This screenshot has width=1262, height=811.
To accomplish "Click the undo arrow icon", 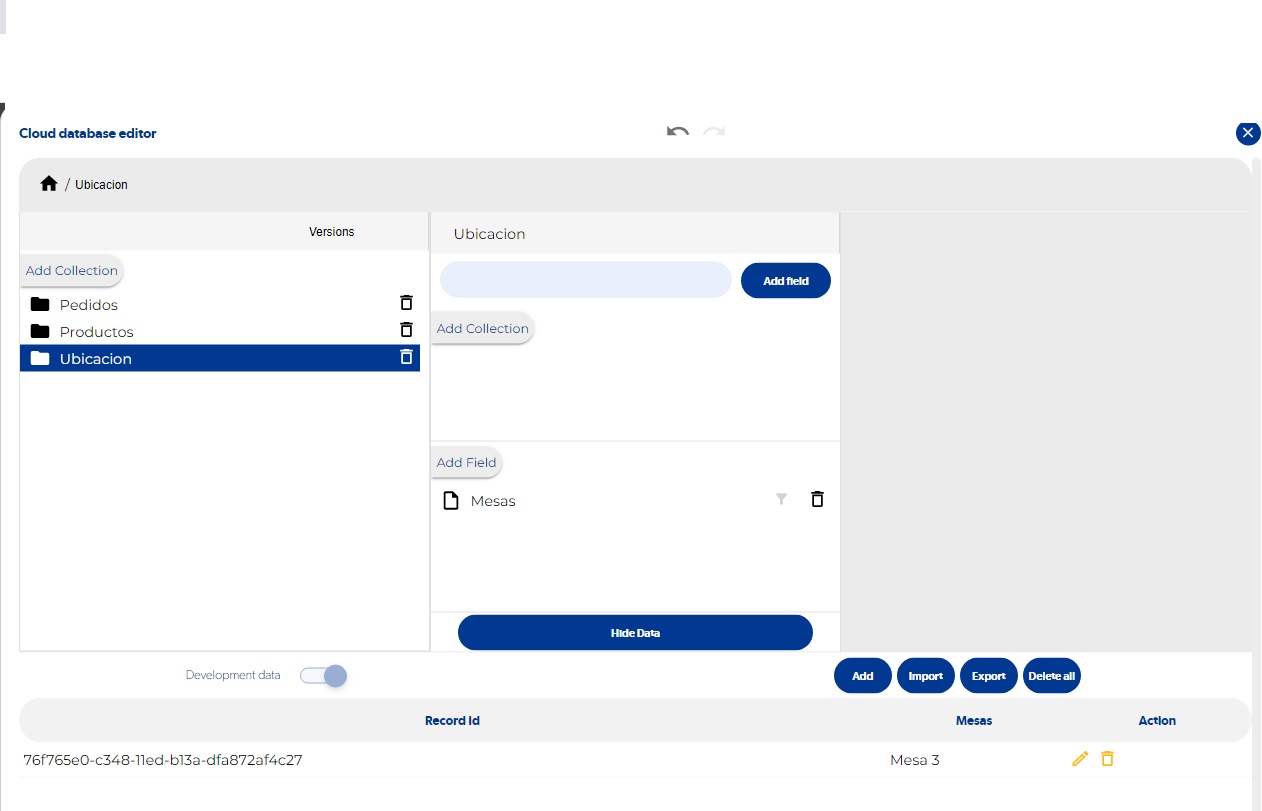I will coord(677,133).
